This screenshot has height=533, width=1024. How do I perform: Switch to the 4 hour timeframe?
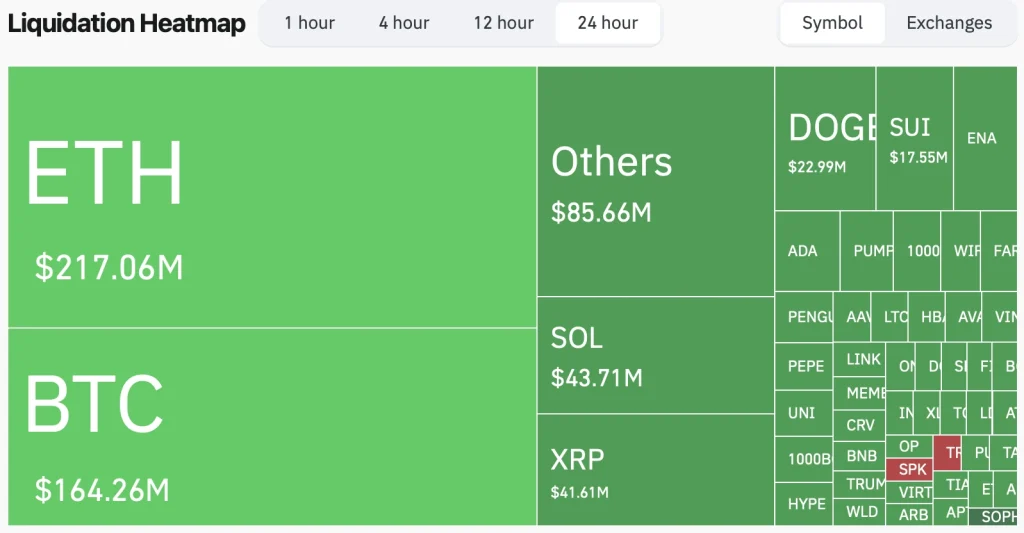pos(404,23)
